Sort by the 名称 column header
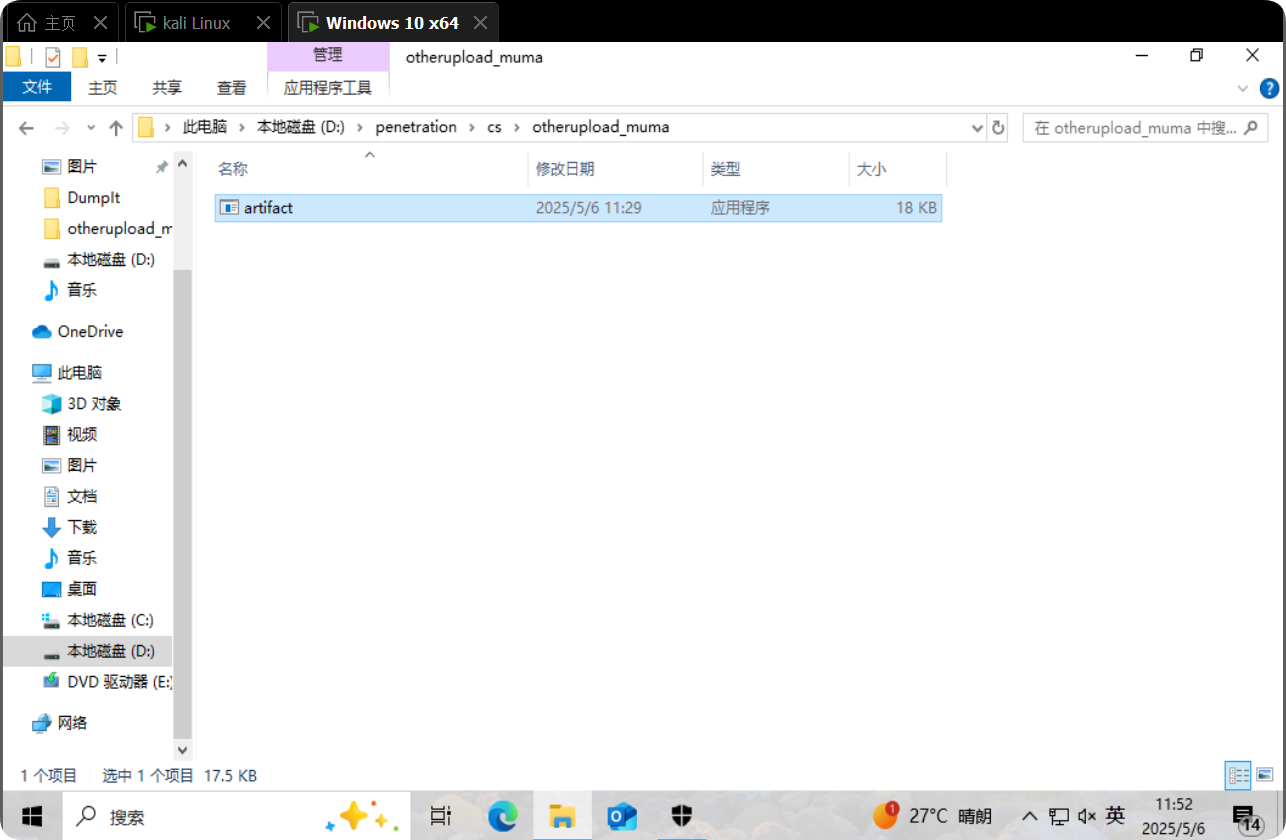Screen dimensions: 1286x840 point(370,169)
